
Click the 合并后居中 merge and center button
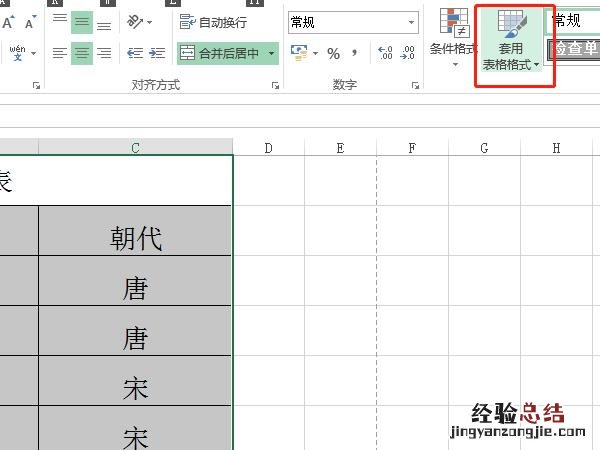[x=220, y=53]
